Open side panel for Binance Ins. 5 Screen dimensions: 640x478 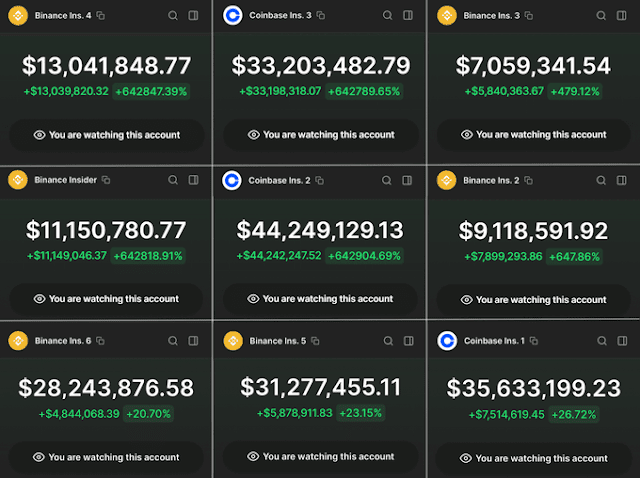click(x=409, y=341)
